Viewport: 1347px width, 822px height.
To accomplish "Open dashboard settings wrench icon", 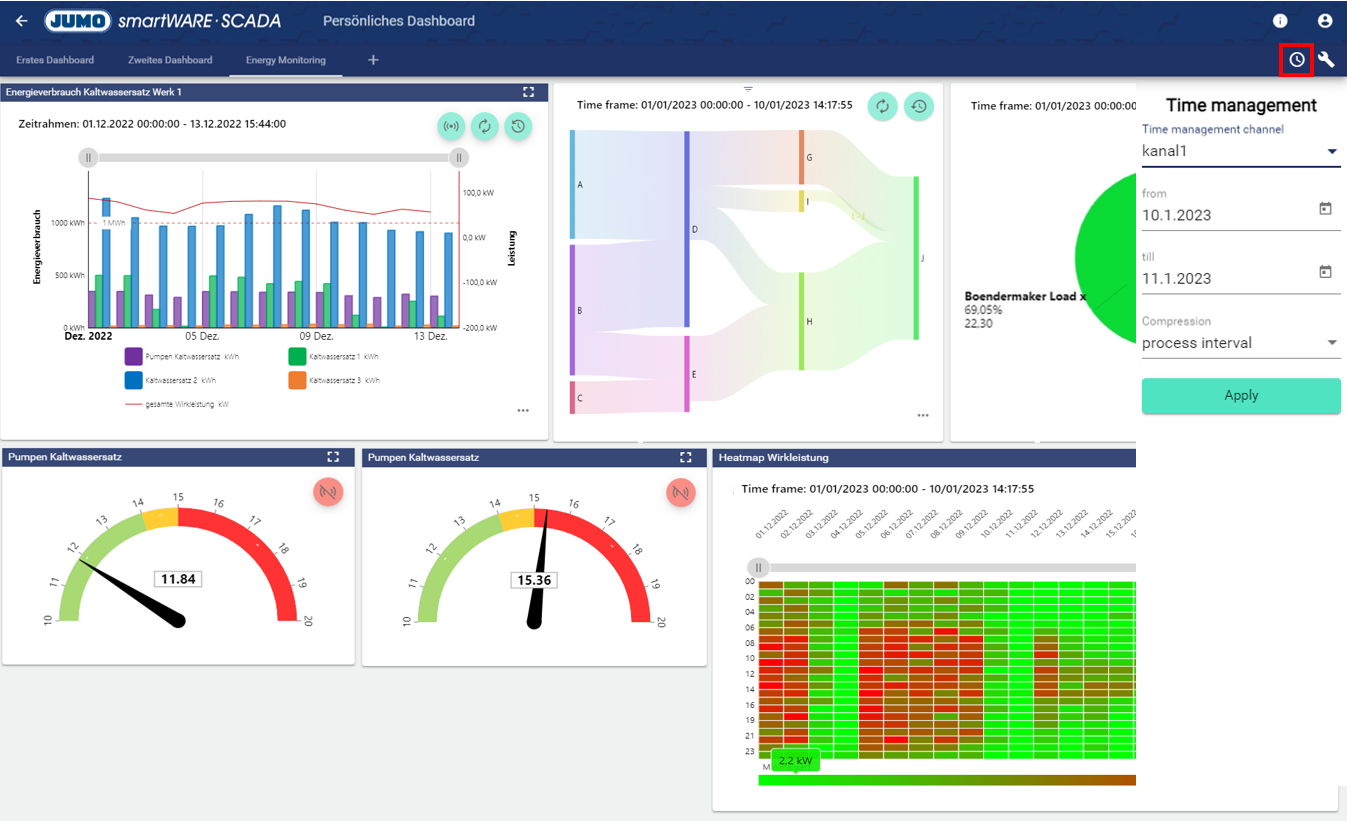I will pos(1326,60).
